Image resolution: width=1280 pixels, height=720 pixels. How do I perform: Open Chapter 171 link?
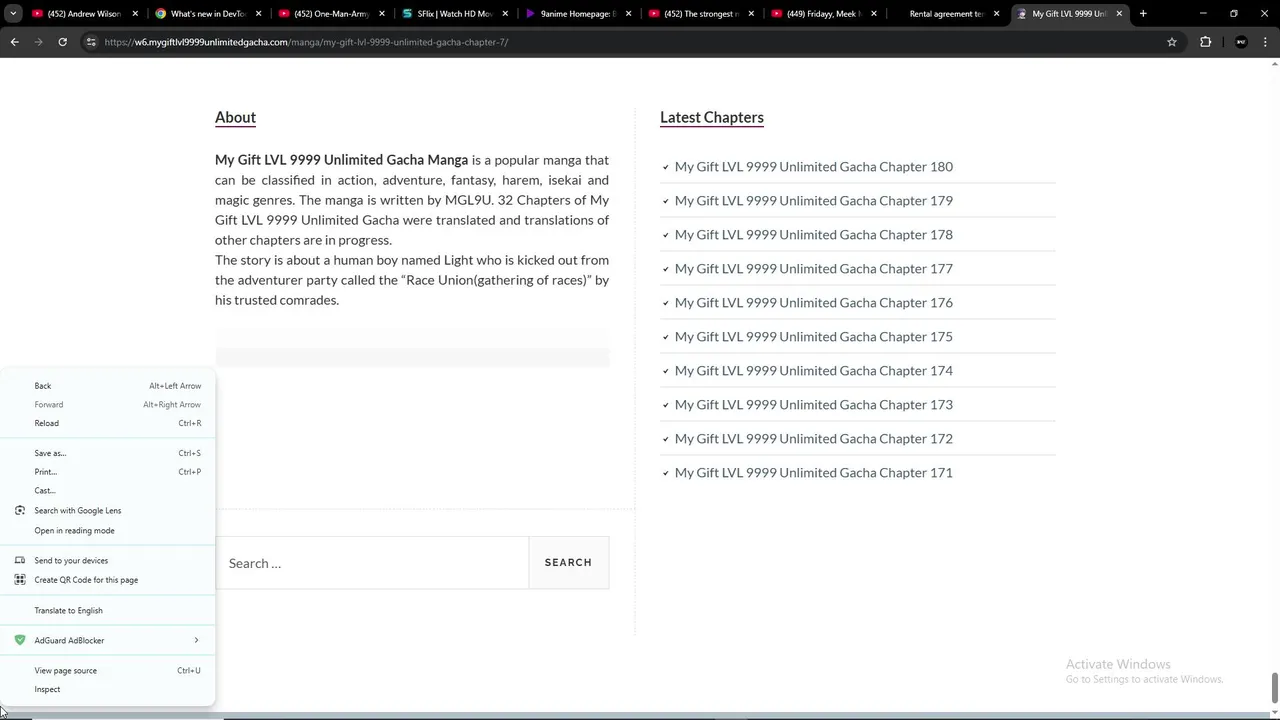point(813,473)
